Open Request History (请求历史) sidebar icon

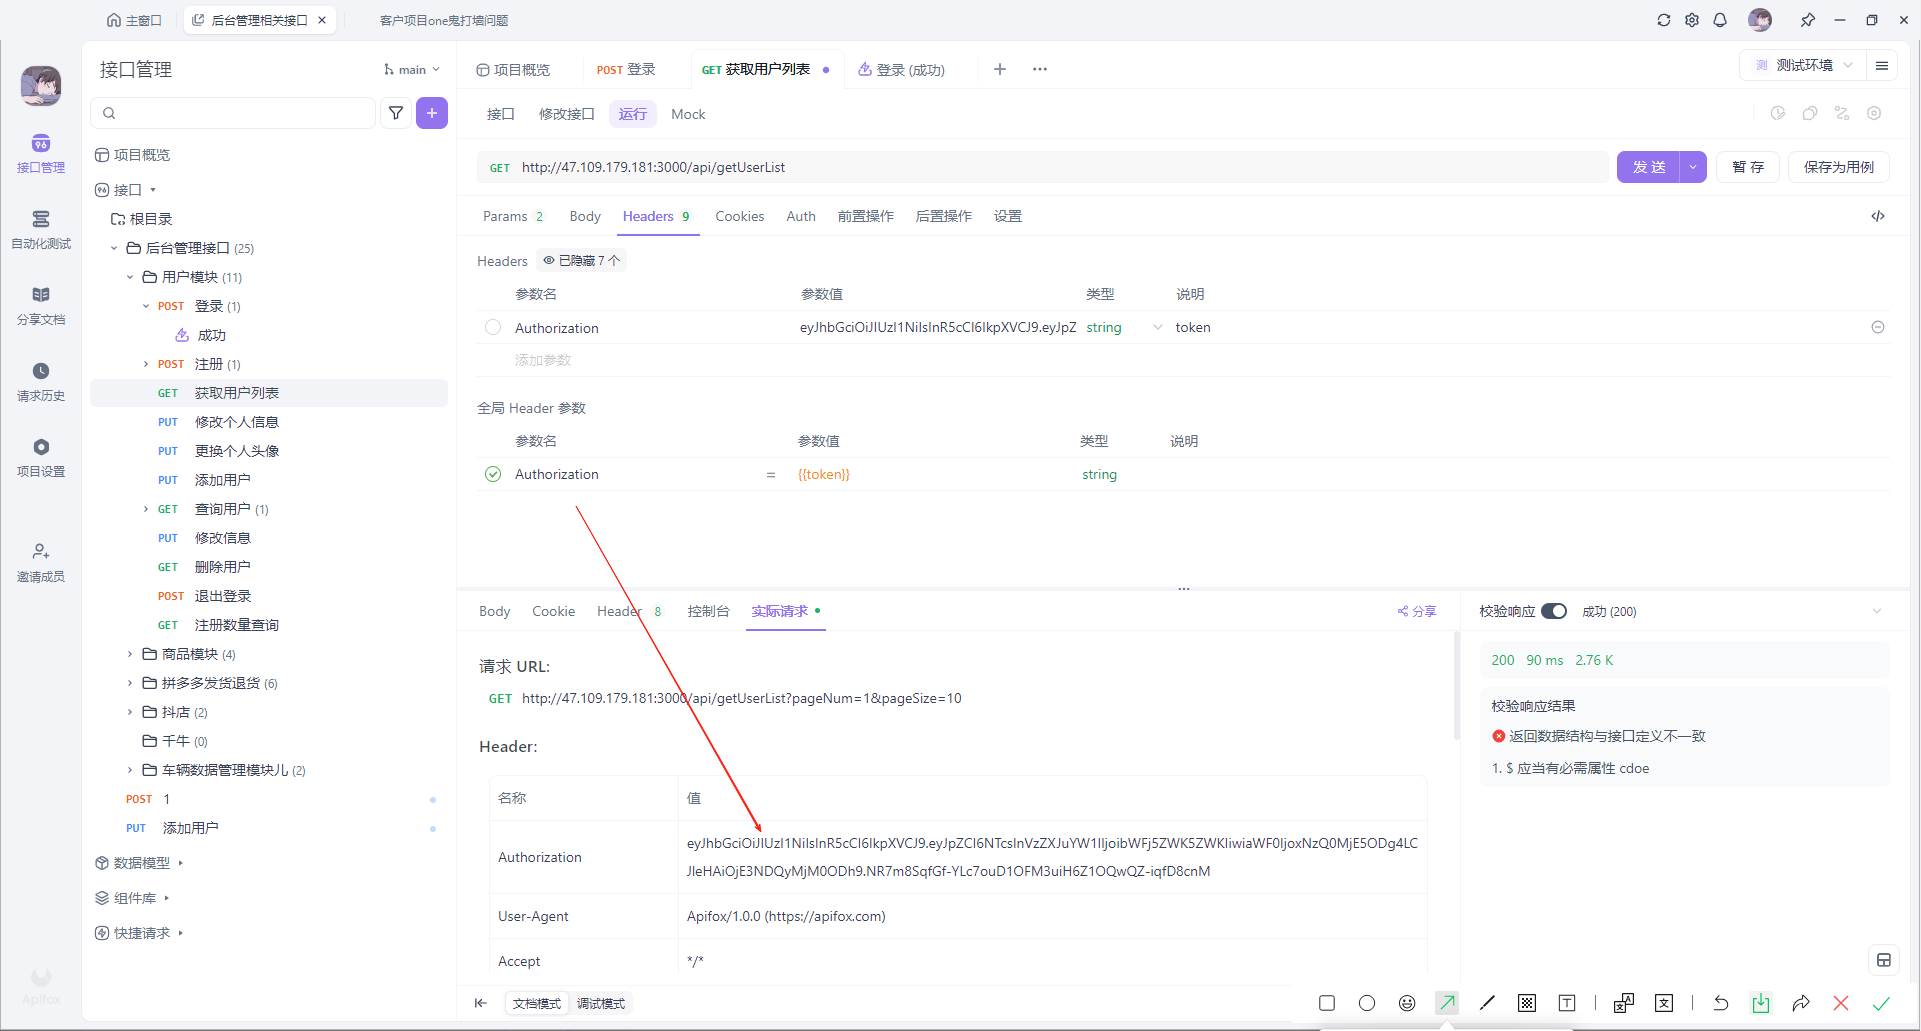(x=41, y=381)
